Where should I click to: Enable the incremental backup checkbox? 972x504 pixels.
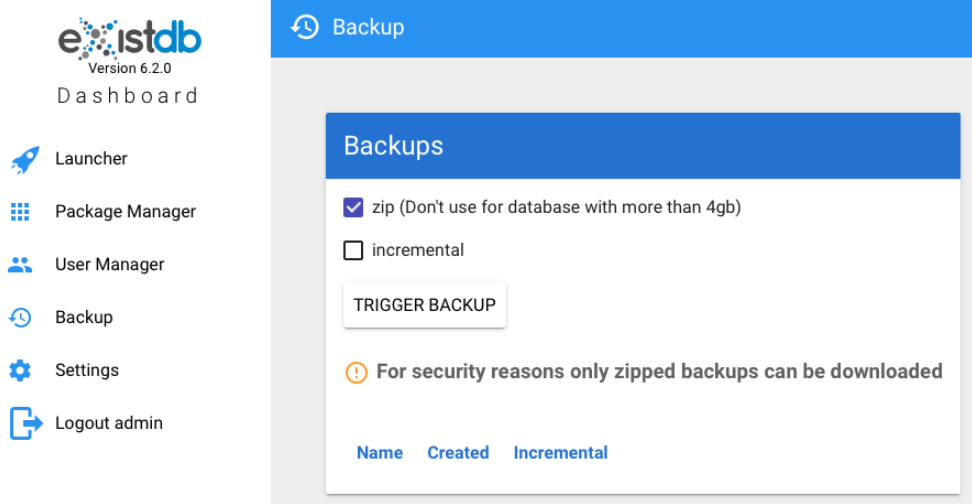click(353, 250)
